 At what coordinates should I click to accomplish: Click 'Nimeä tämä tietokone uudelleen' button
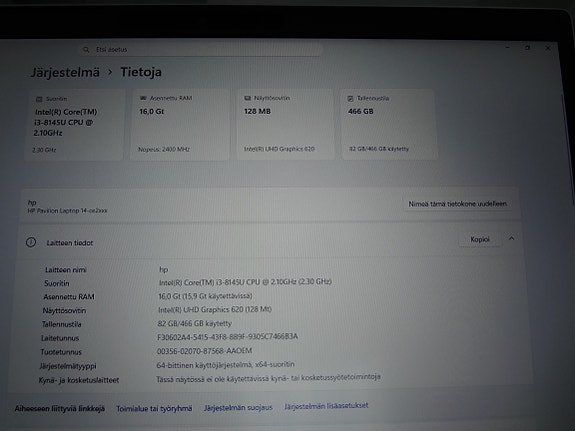point(458,204)
